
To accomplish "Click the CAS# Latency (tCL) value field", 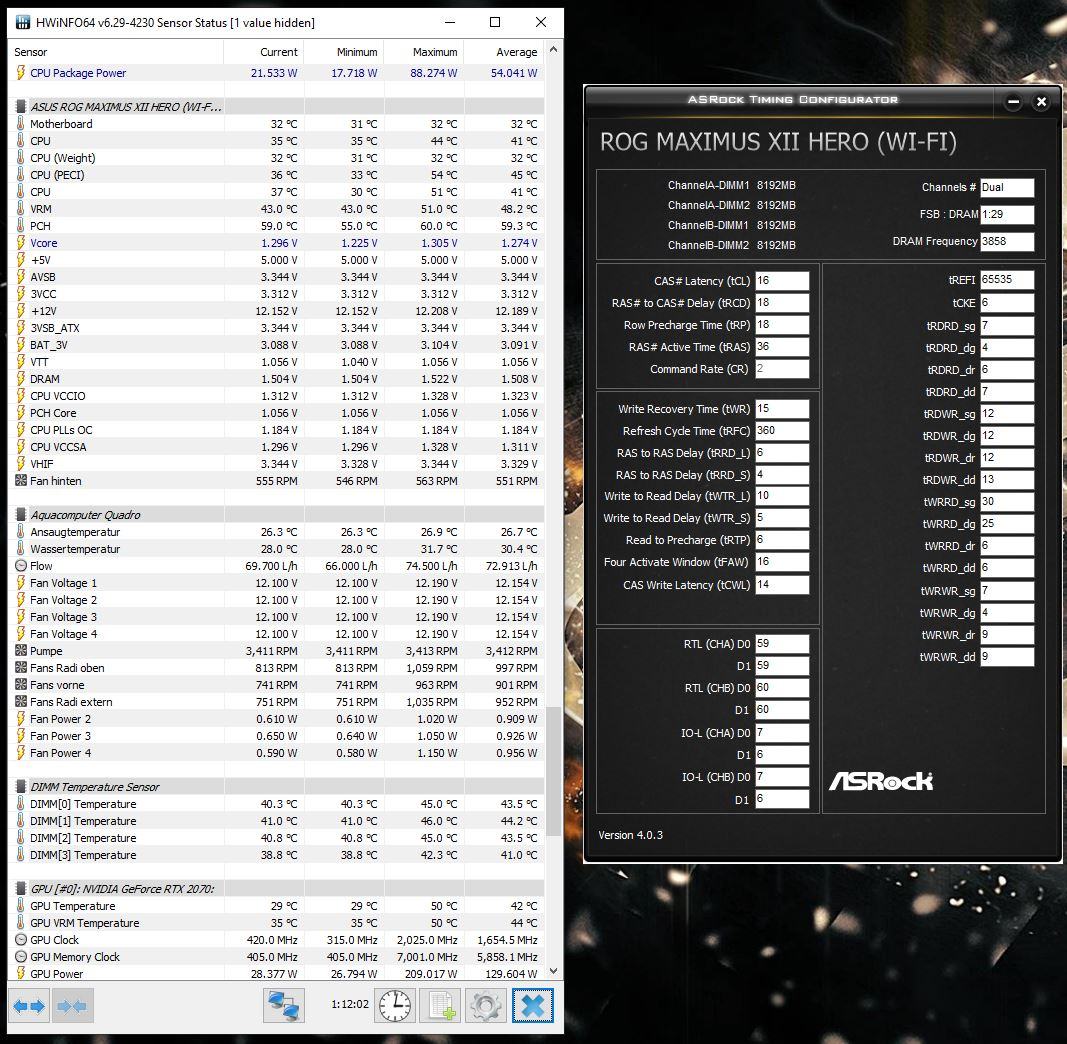I will [x=782, y=281].
